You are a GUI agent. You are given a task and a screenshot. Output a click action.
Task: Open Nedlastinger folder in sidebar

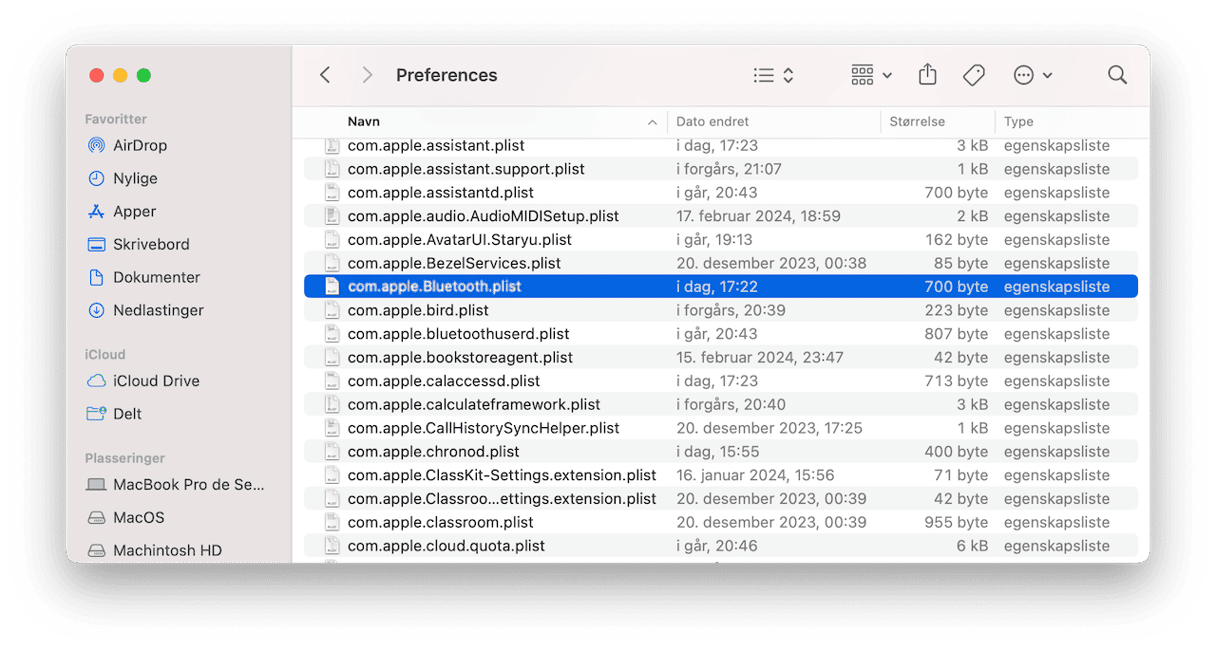coord(158,310)
